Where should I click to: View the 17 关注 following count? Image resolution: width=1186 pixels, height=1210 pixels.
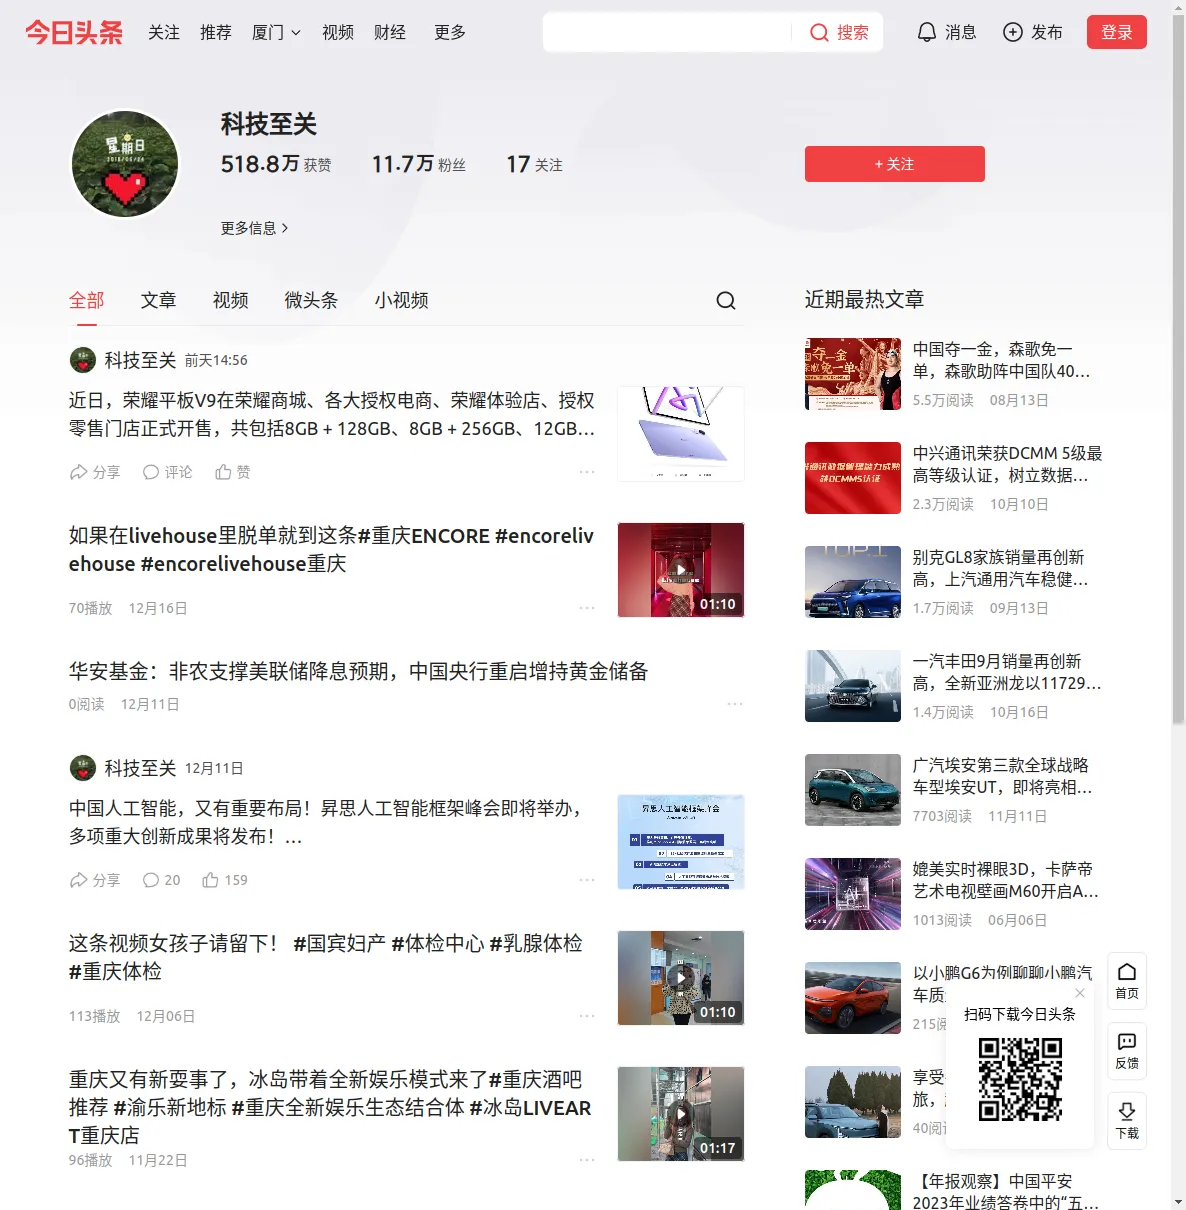point(535,164)
